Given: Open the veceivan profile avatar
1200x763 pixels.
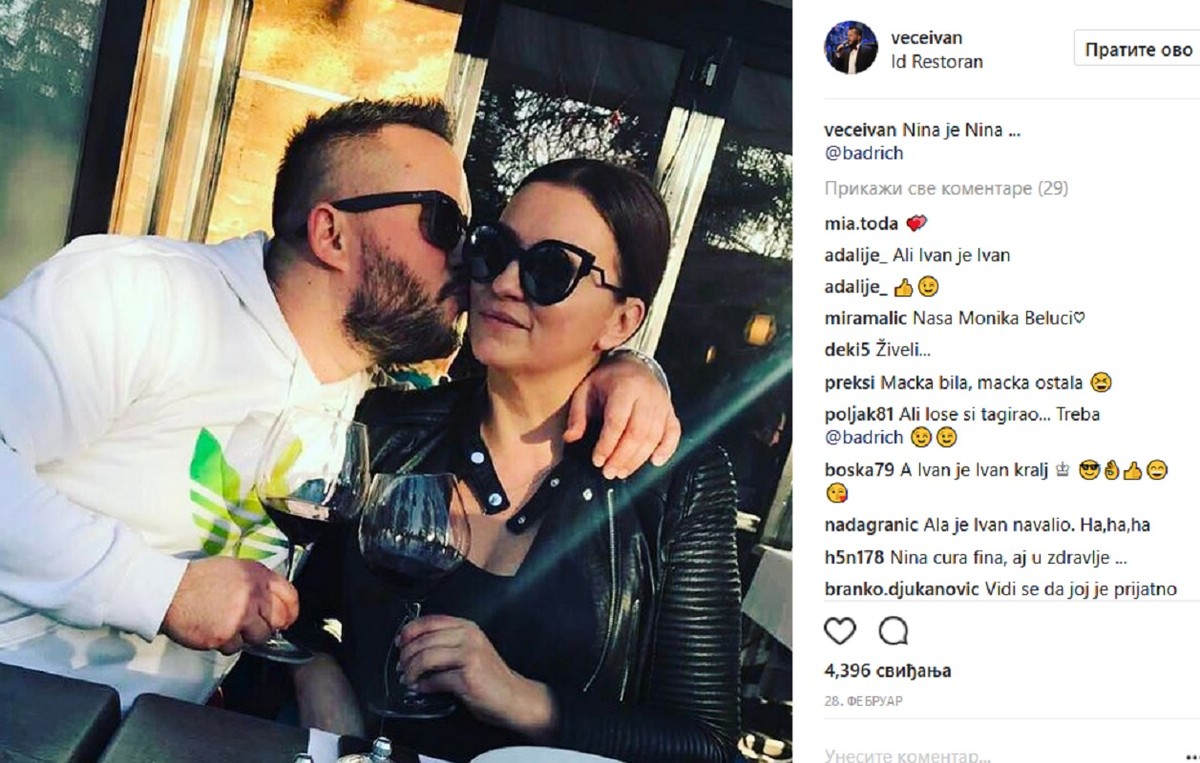Looking at the screenshot, I should [x=850, y=47].
